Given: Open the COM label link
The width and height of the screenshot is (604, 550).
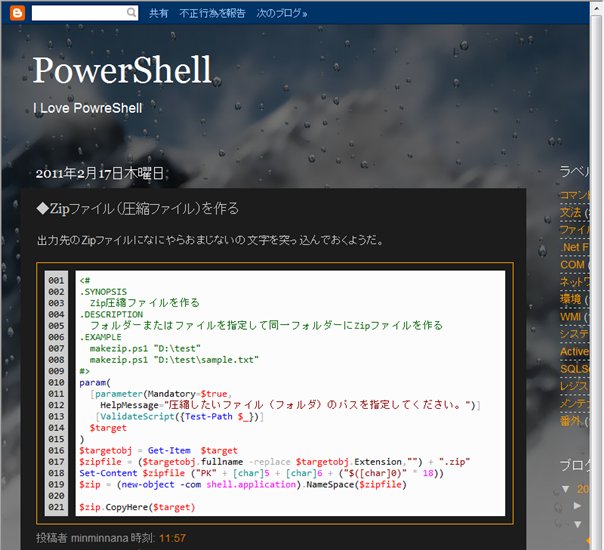Looking at the screenshot, I should pyautogui.click(x=572, y=265).
